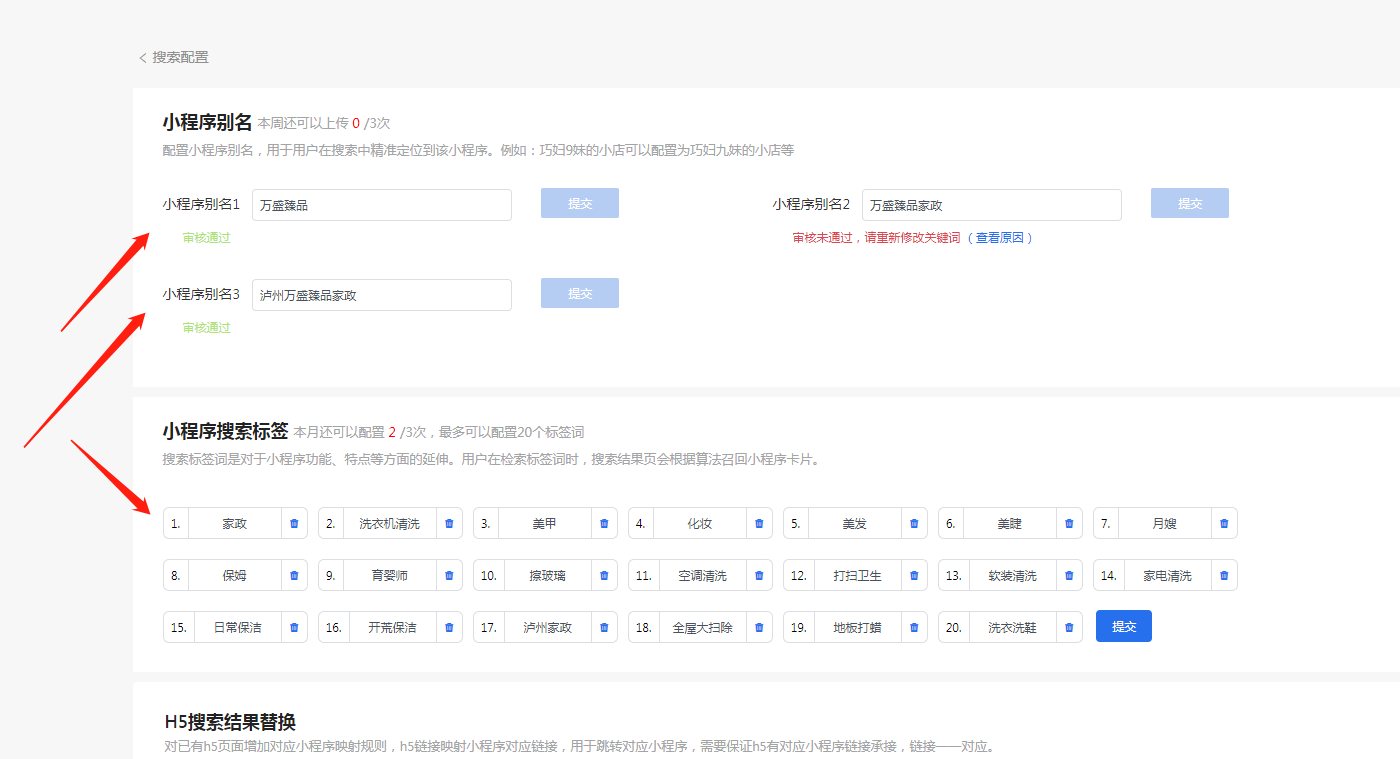Edit tag field 擦玻璃
Viewport: 1400px width, 759px height.
tap(548, 575)
